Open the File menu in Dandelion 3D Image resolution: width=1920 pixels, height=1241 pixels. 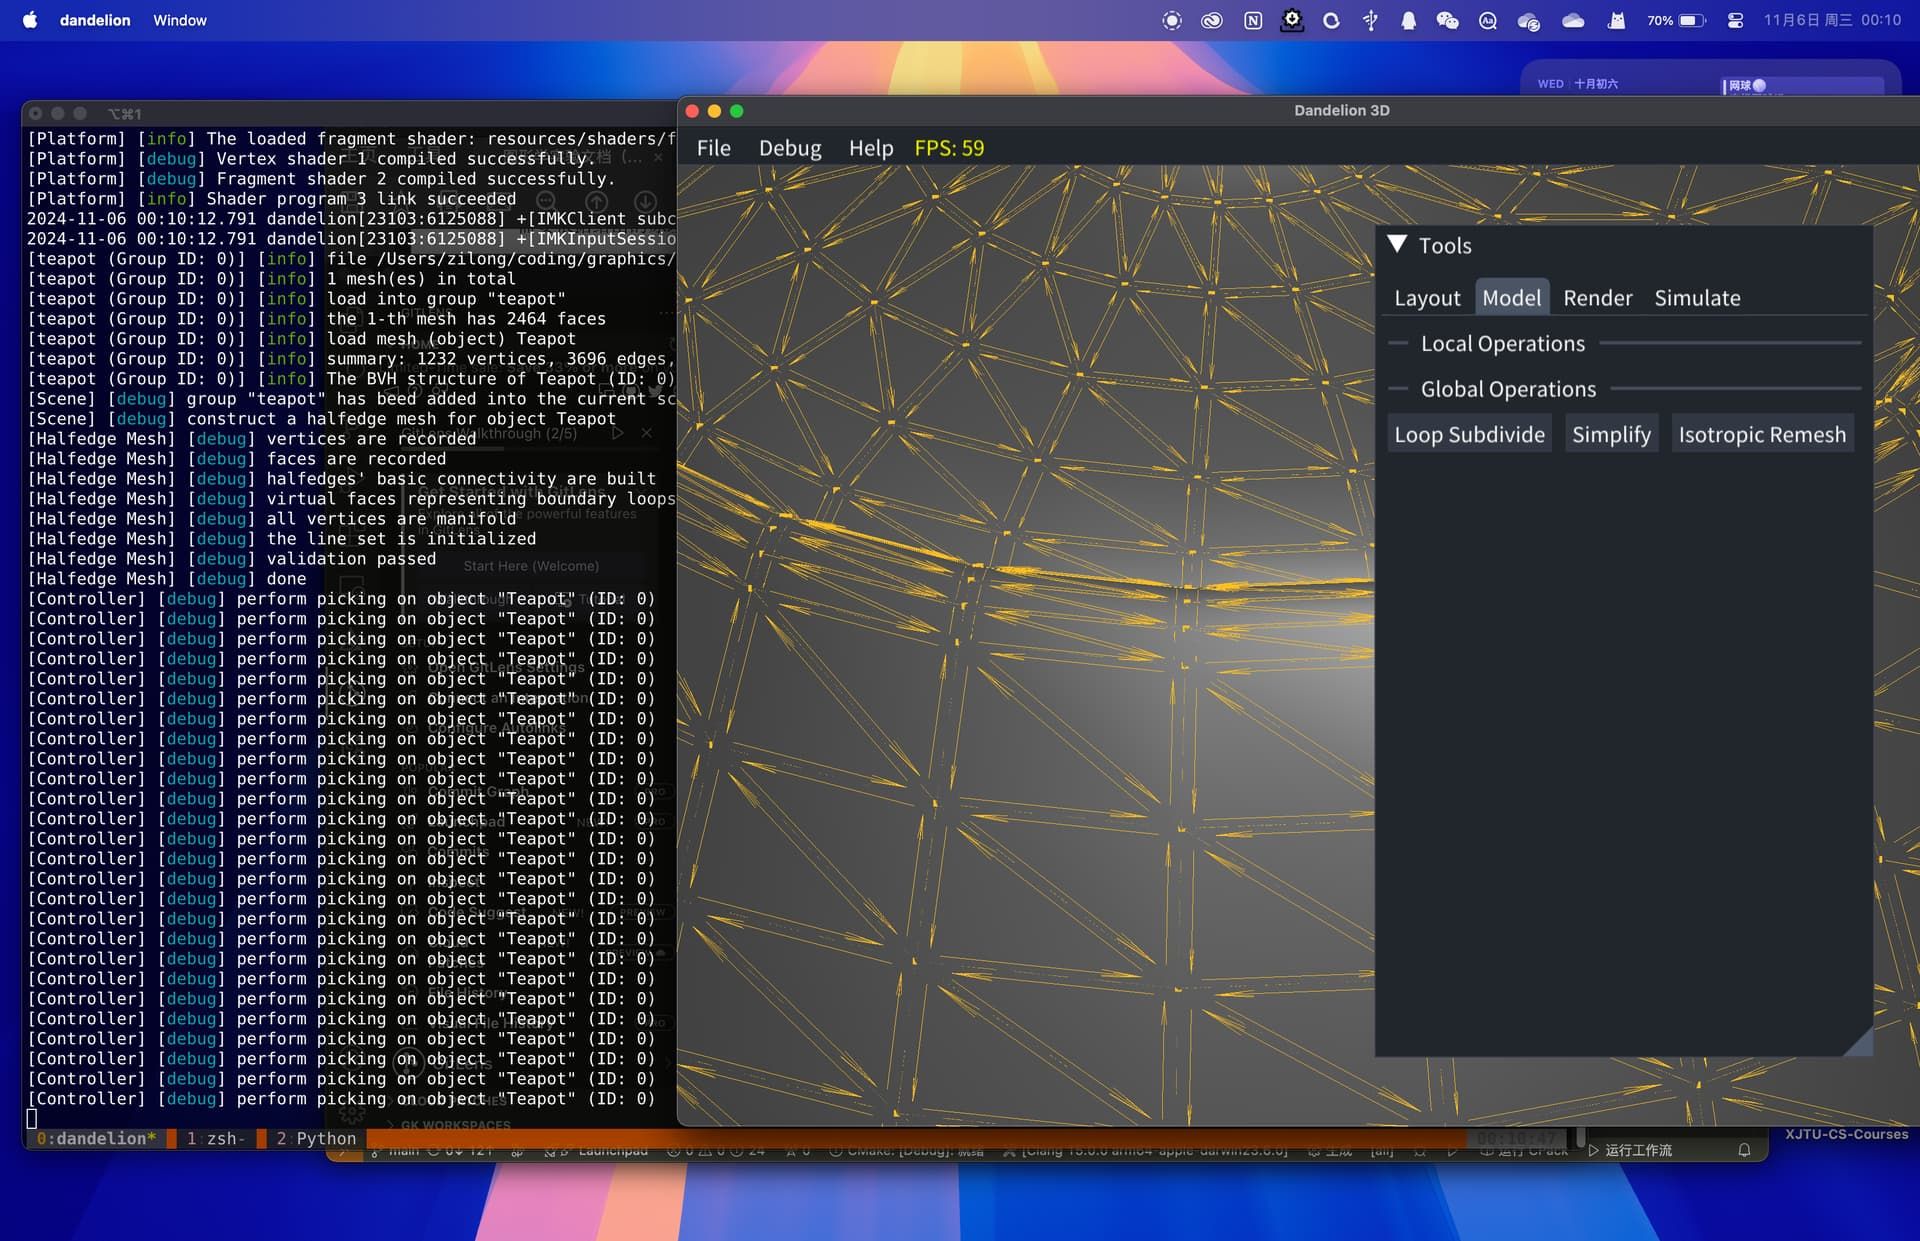713,148
